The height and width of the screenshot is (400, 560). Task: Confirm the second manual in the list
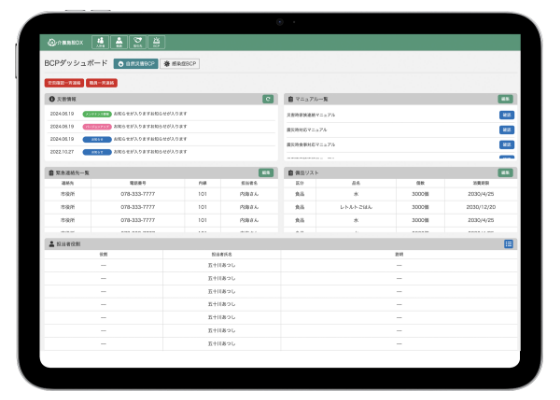point(507,130)
